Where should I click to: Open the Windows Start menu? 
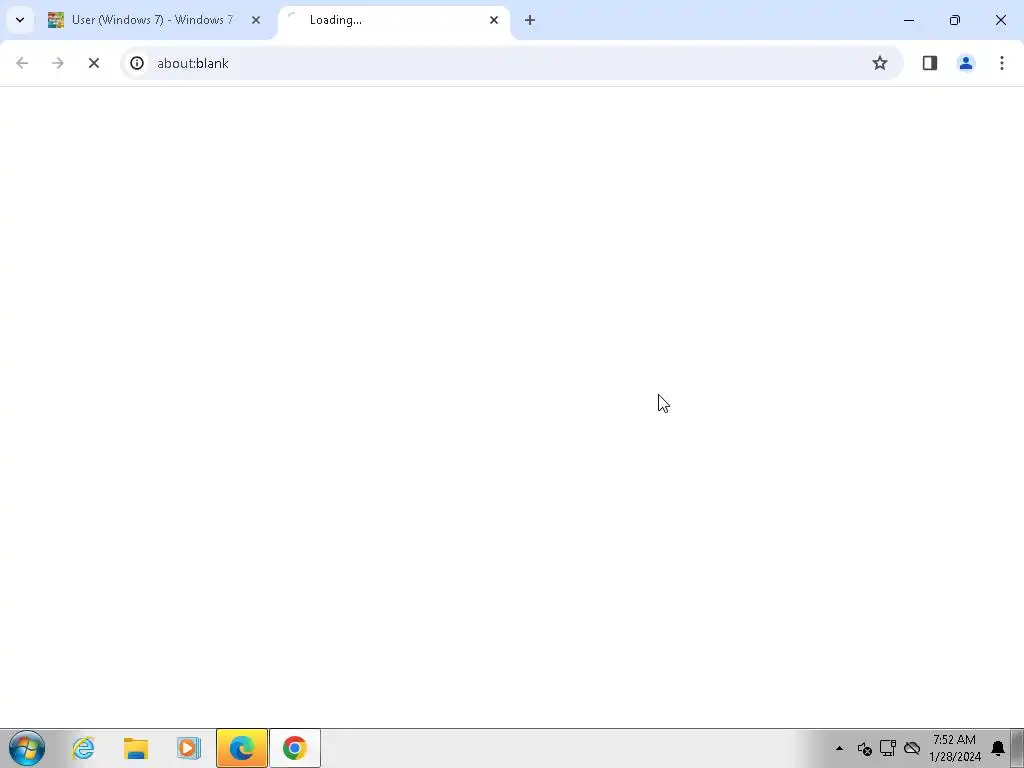[27, 748]
